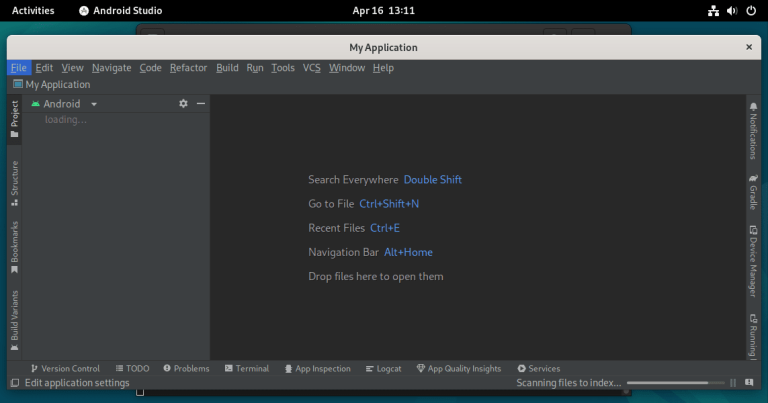Open the Logcat tool window
Screen dimensions: 768x403
(384, 368)
